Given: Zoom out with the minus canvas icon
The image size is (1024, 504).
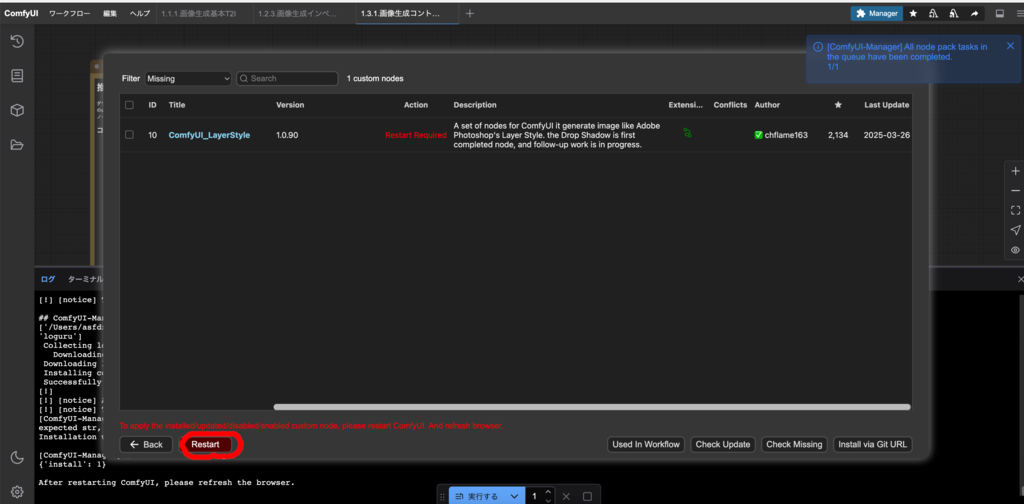Looking at the screenshot, I should pyautogui.click(x=1015, y=191).
